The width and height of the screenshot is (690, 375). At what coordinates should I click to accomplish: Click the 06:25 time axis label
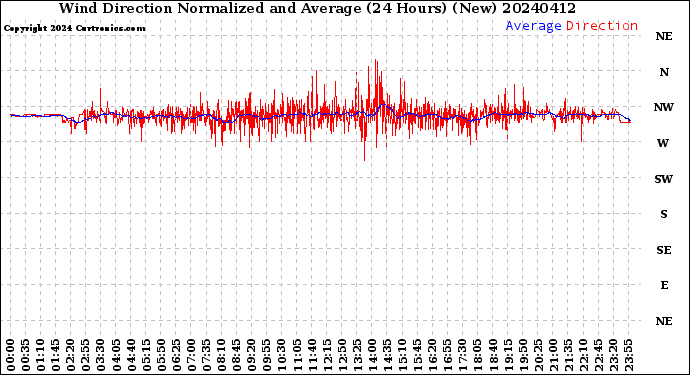click(x=176, y=355)
